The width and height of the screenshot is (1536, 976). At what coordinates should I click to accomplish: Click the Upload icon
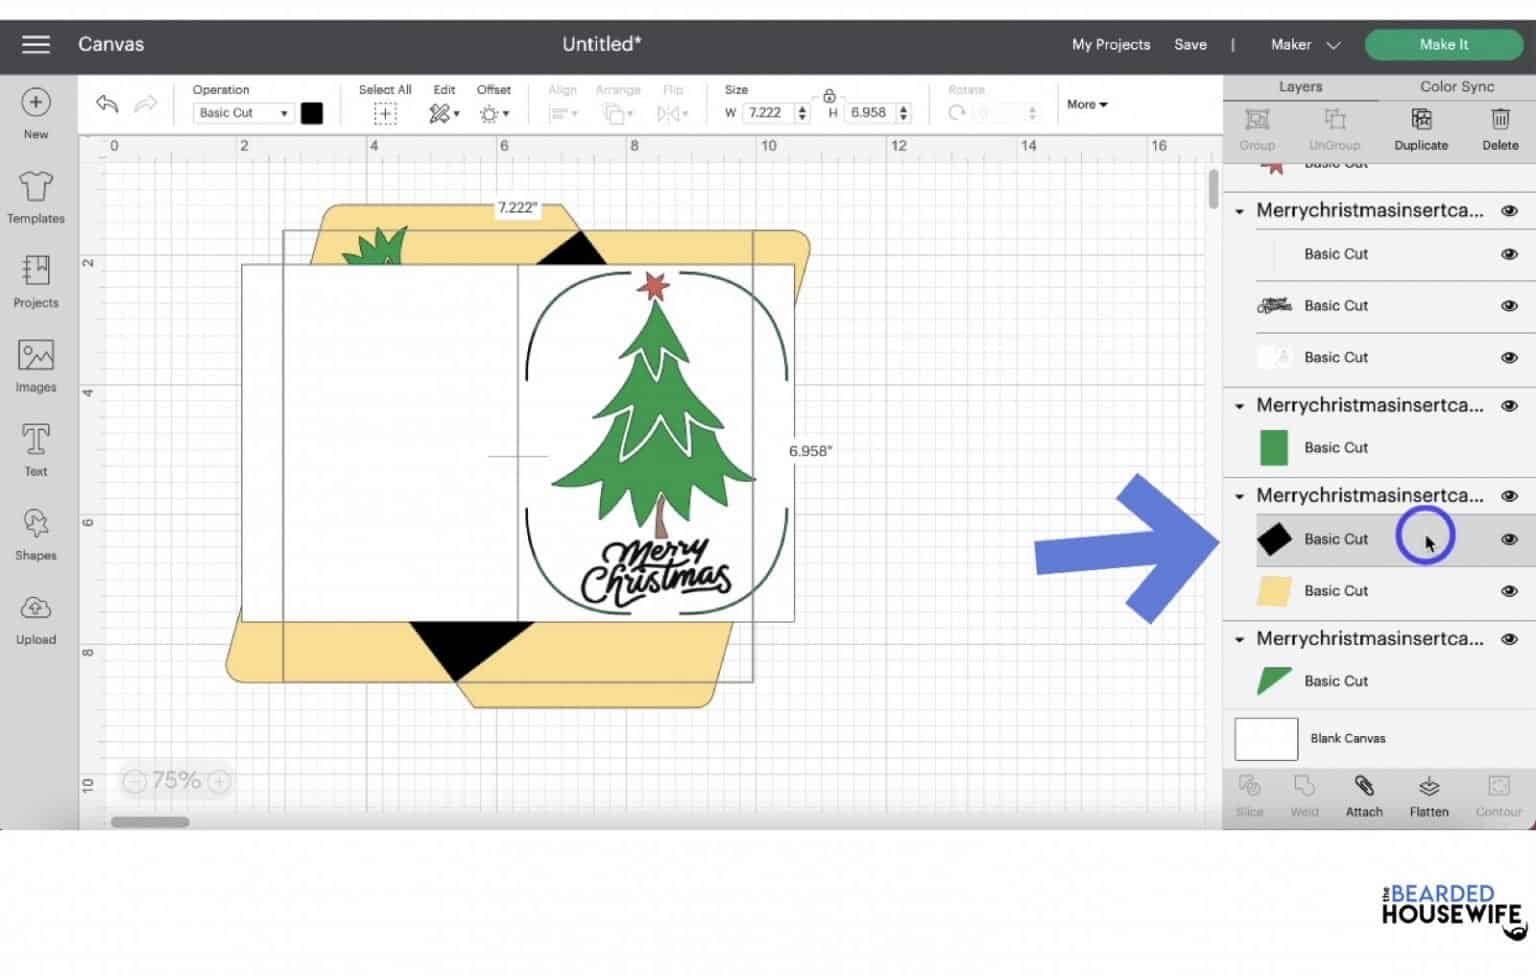tap(35, 615)
